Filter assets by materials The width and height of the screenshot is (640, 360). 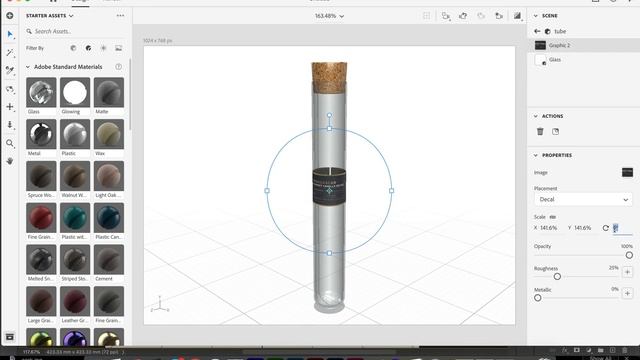tap(89, 48)
